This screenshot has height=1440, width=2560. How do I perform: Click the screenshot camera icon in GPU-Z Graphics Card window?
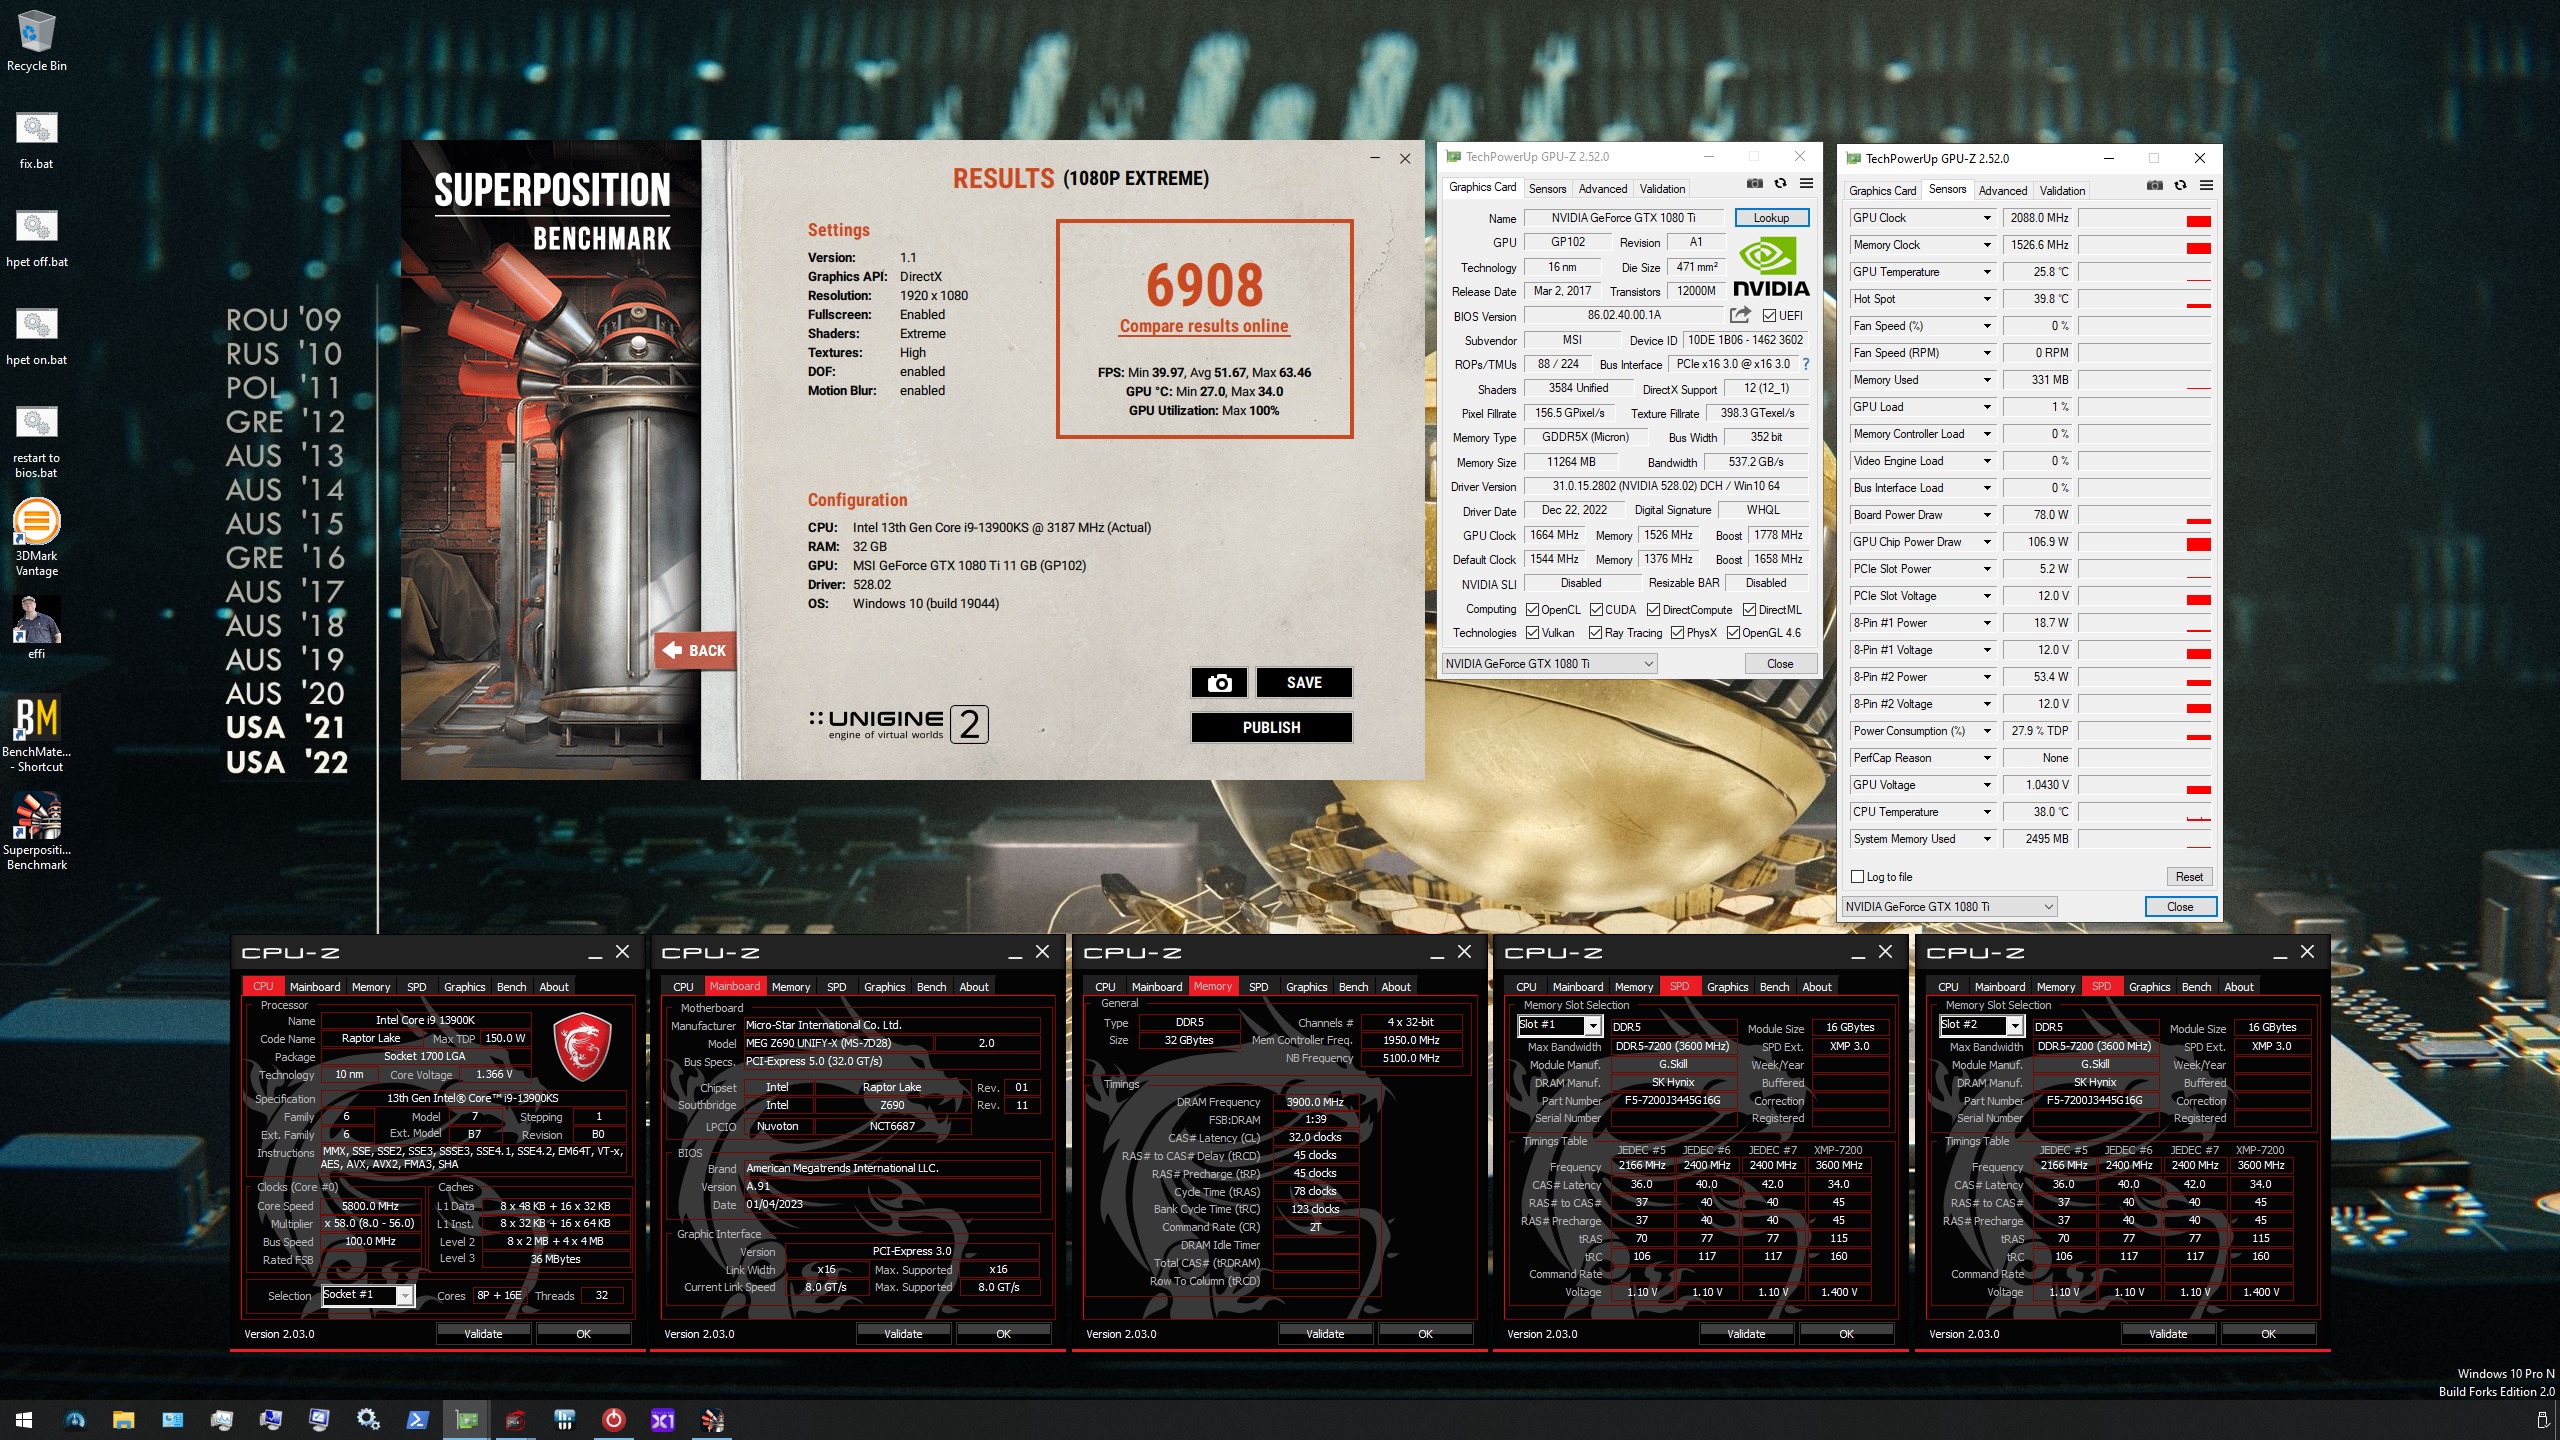point(1754,184)
